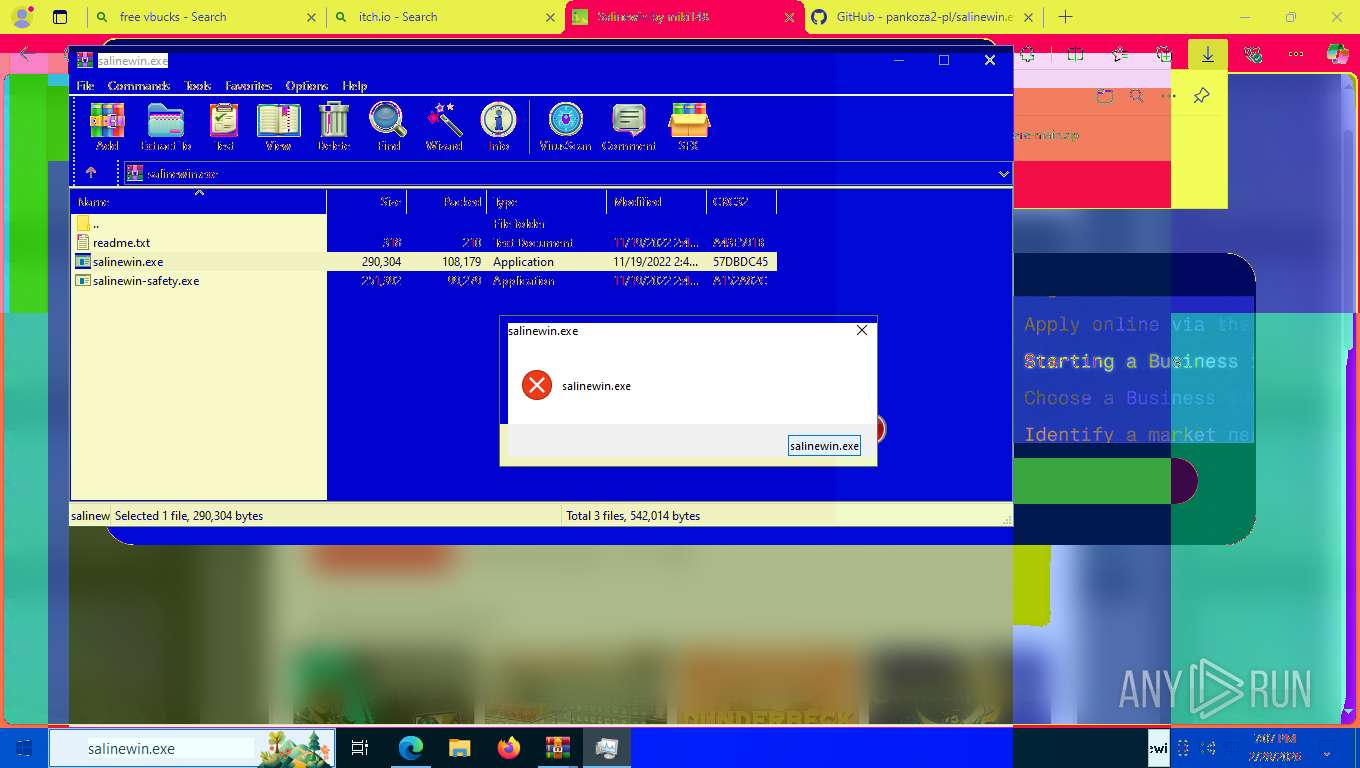Pin the Downloads panel

(1201, 96)
